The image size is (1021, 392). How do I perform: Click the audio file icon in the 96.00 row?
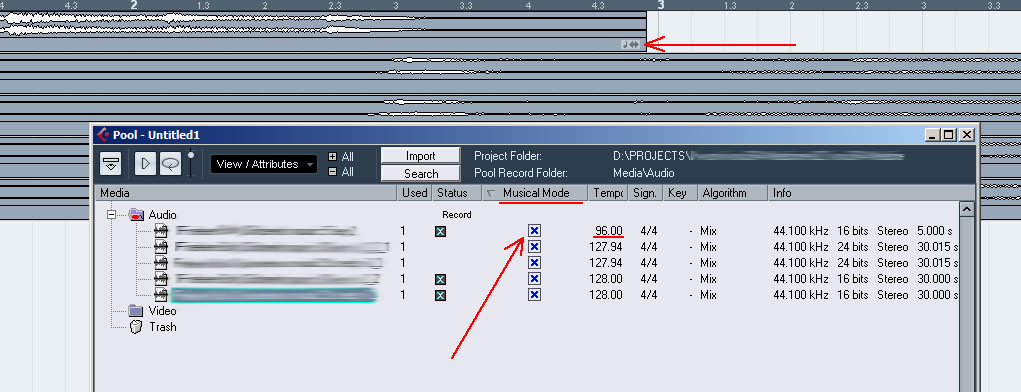coord(161,231)
